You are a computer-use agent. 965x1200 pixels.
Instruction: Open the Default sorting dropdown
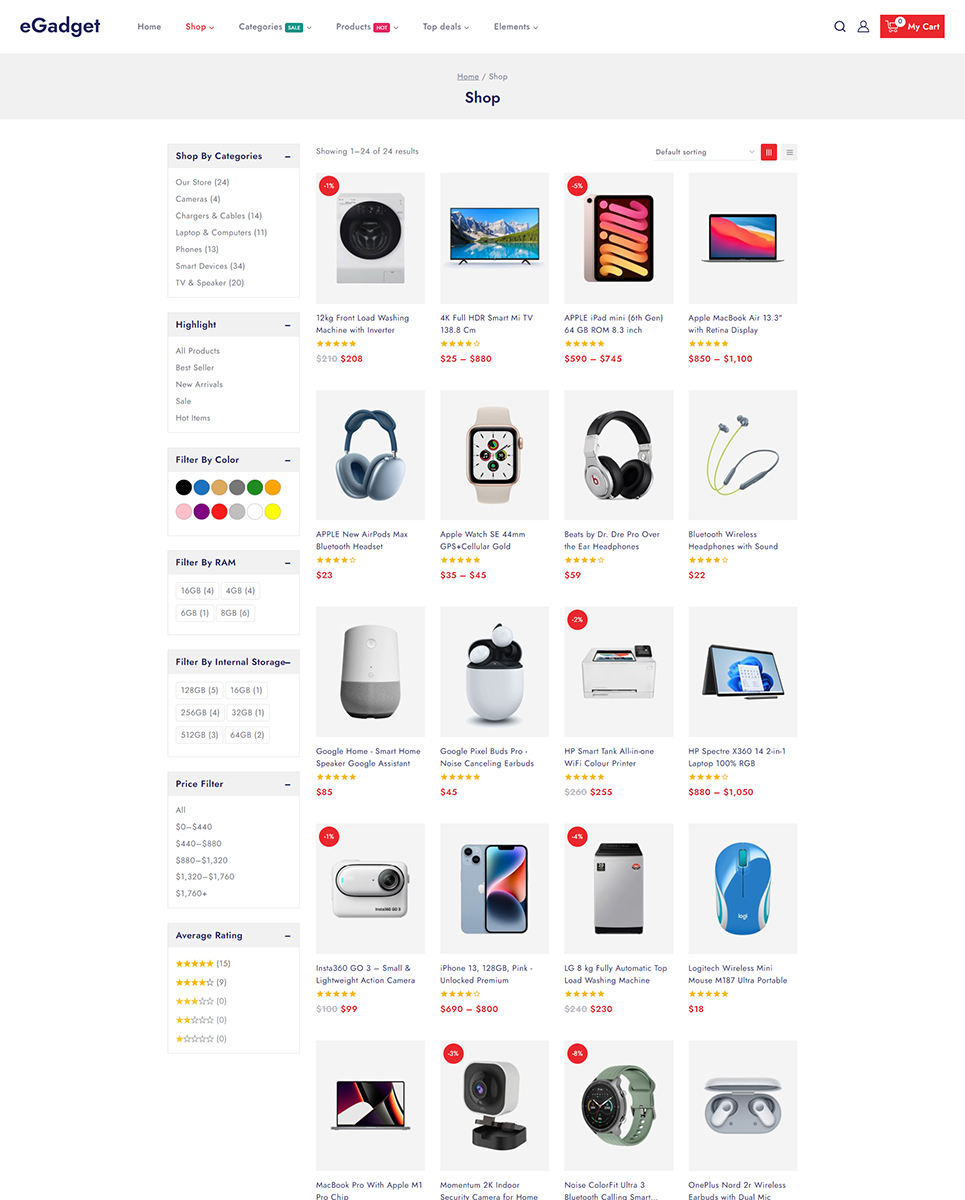point(705,152)
